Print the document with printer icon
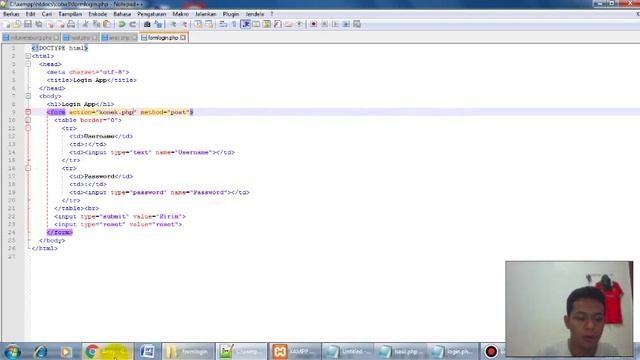This screenshot has width=640, height=360. click(71, 24)
